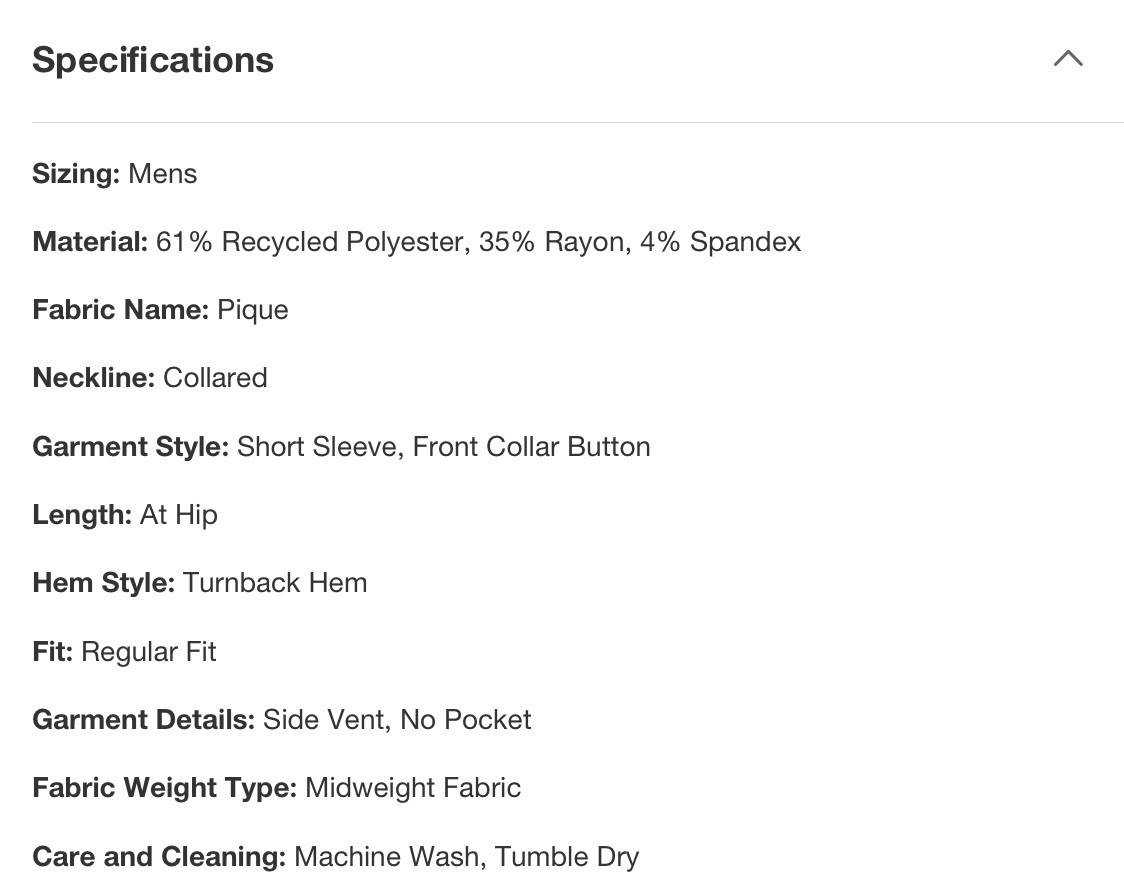Click the Garment Details label
Viewport: 1124px width, 888px height.
tap(143, 720)
